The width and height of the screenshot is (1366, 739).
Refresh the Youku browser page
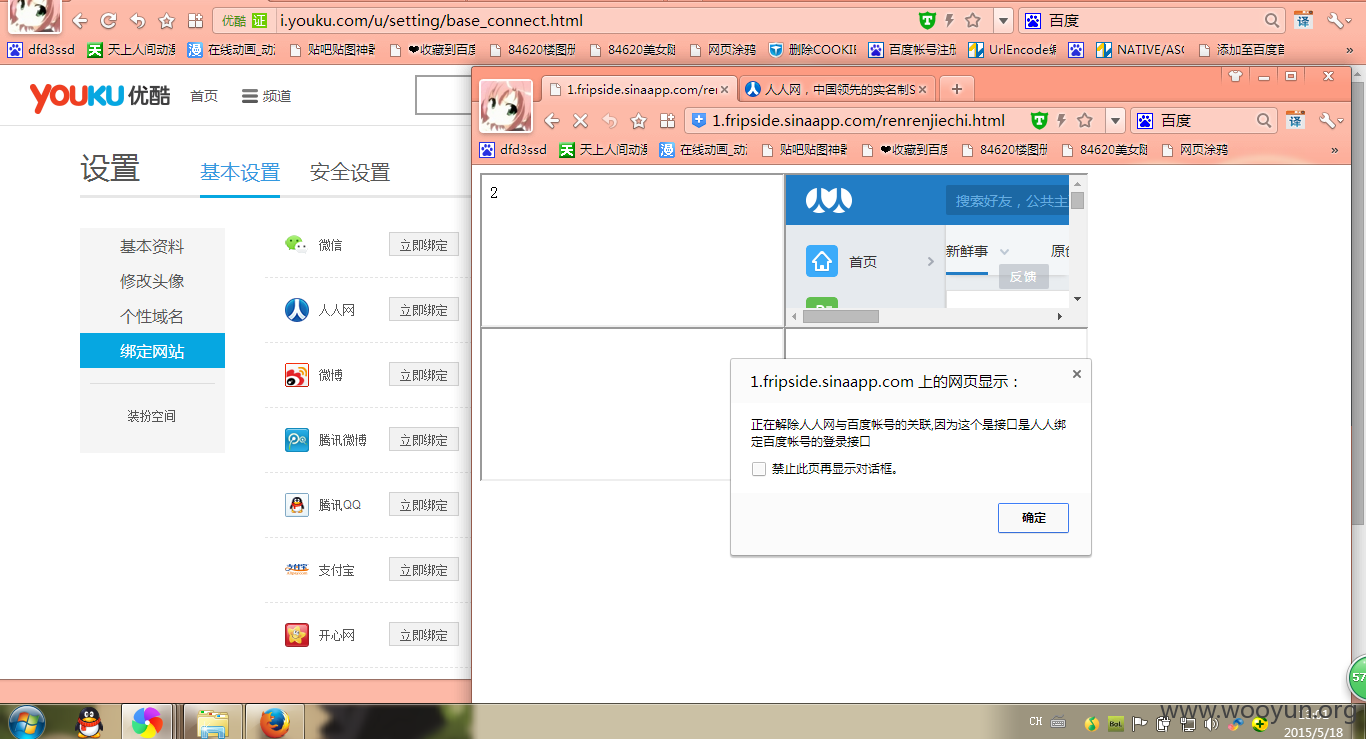click(109, 20)
